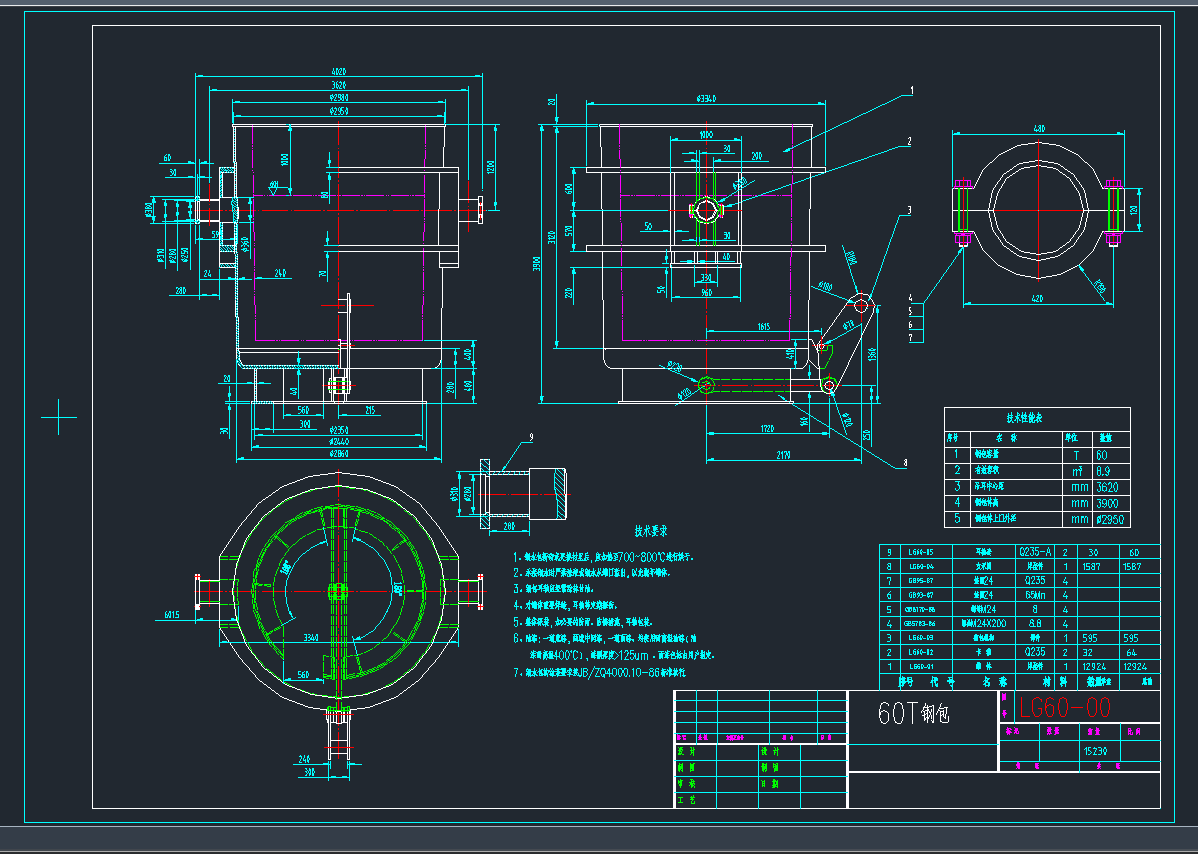1198x854 pixels.
Task: Select the ø3340 top dimension in side view
Action: pos(708,98)
